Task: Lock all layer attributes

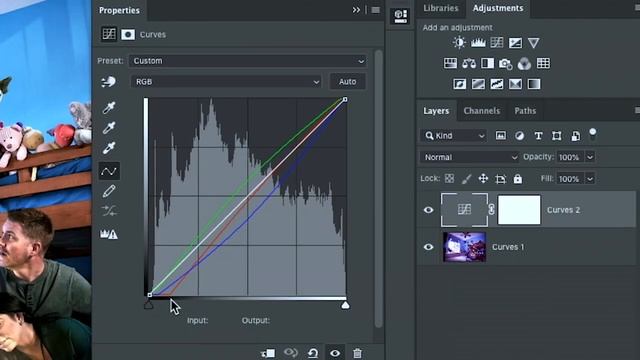Action: (518, 178)
